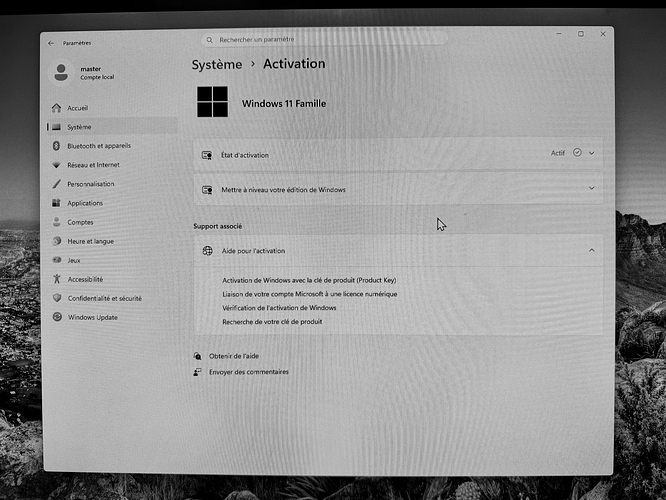
Task: Close the Paramètres window
Action: tap(603, 34)
